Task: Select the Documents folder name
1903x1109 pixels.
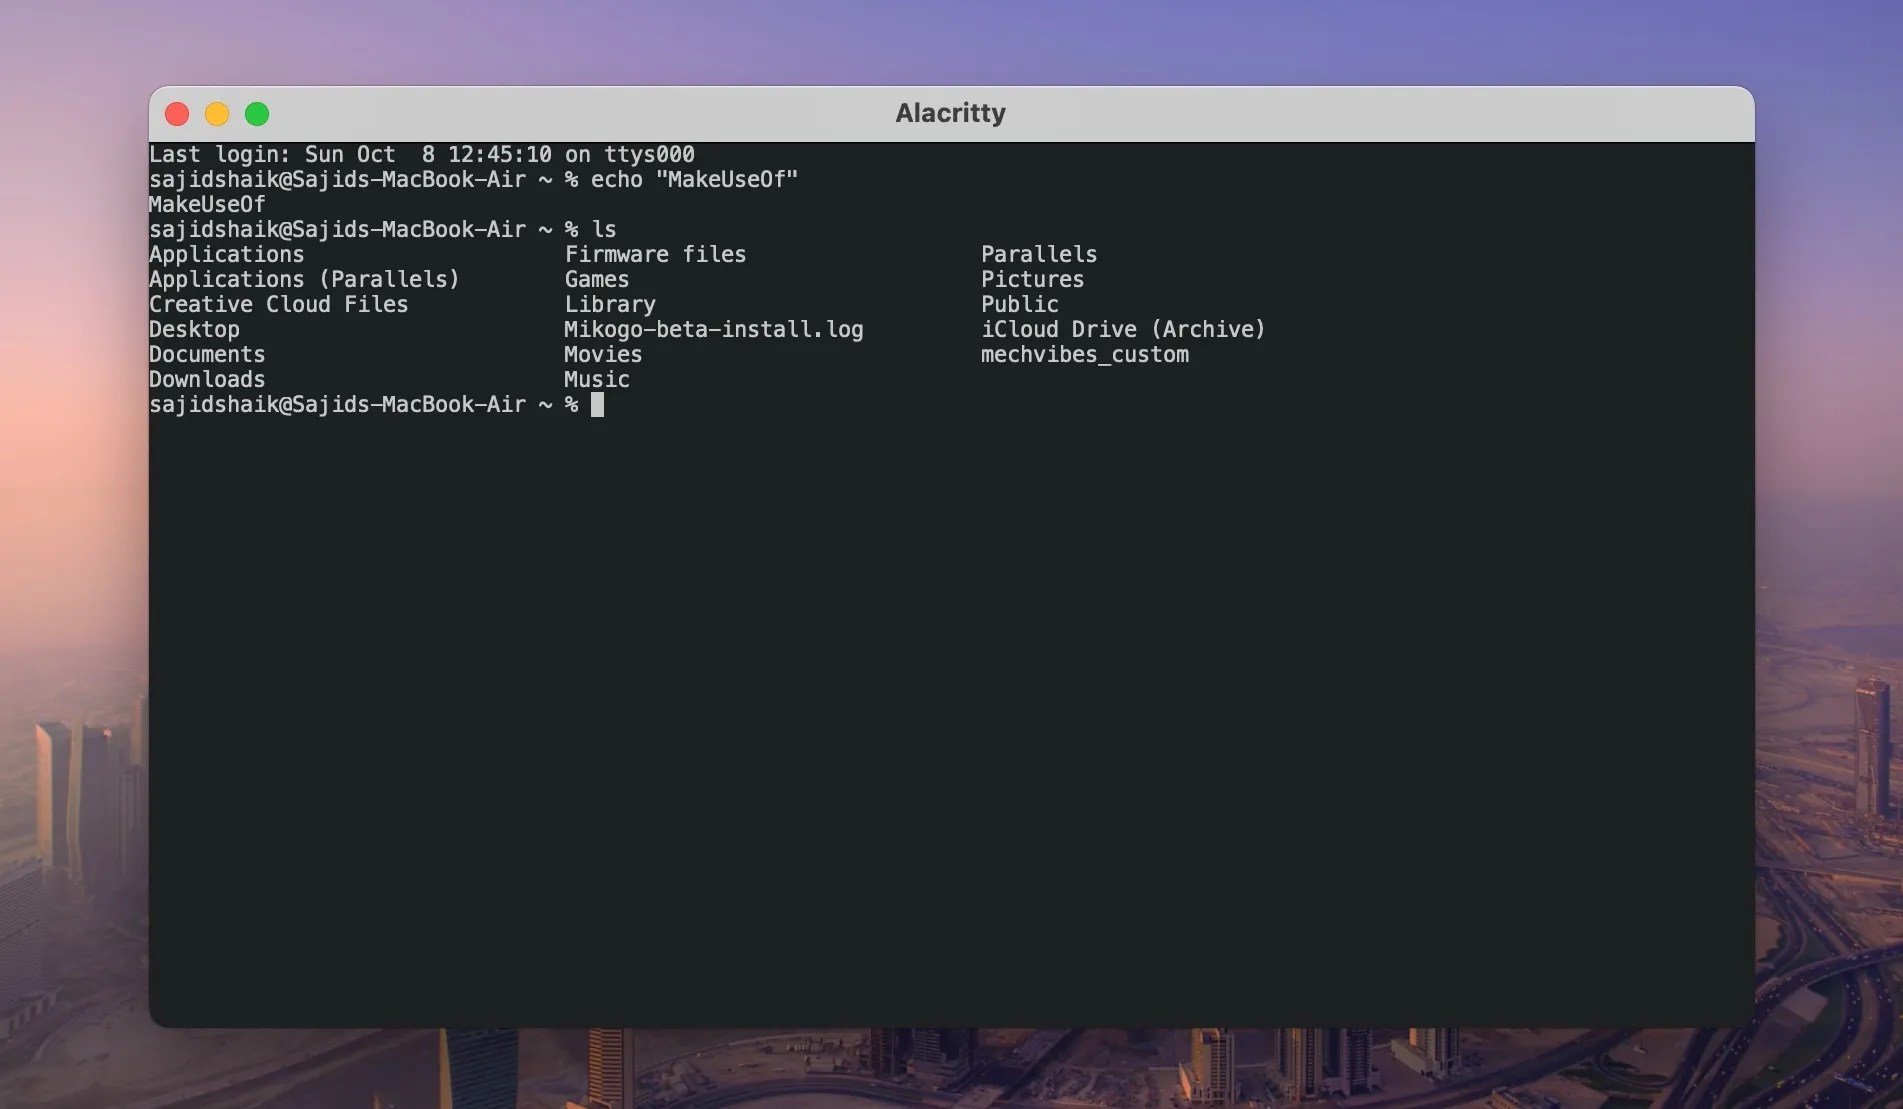Action: click(207, 354)
